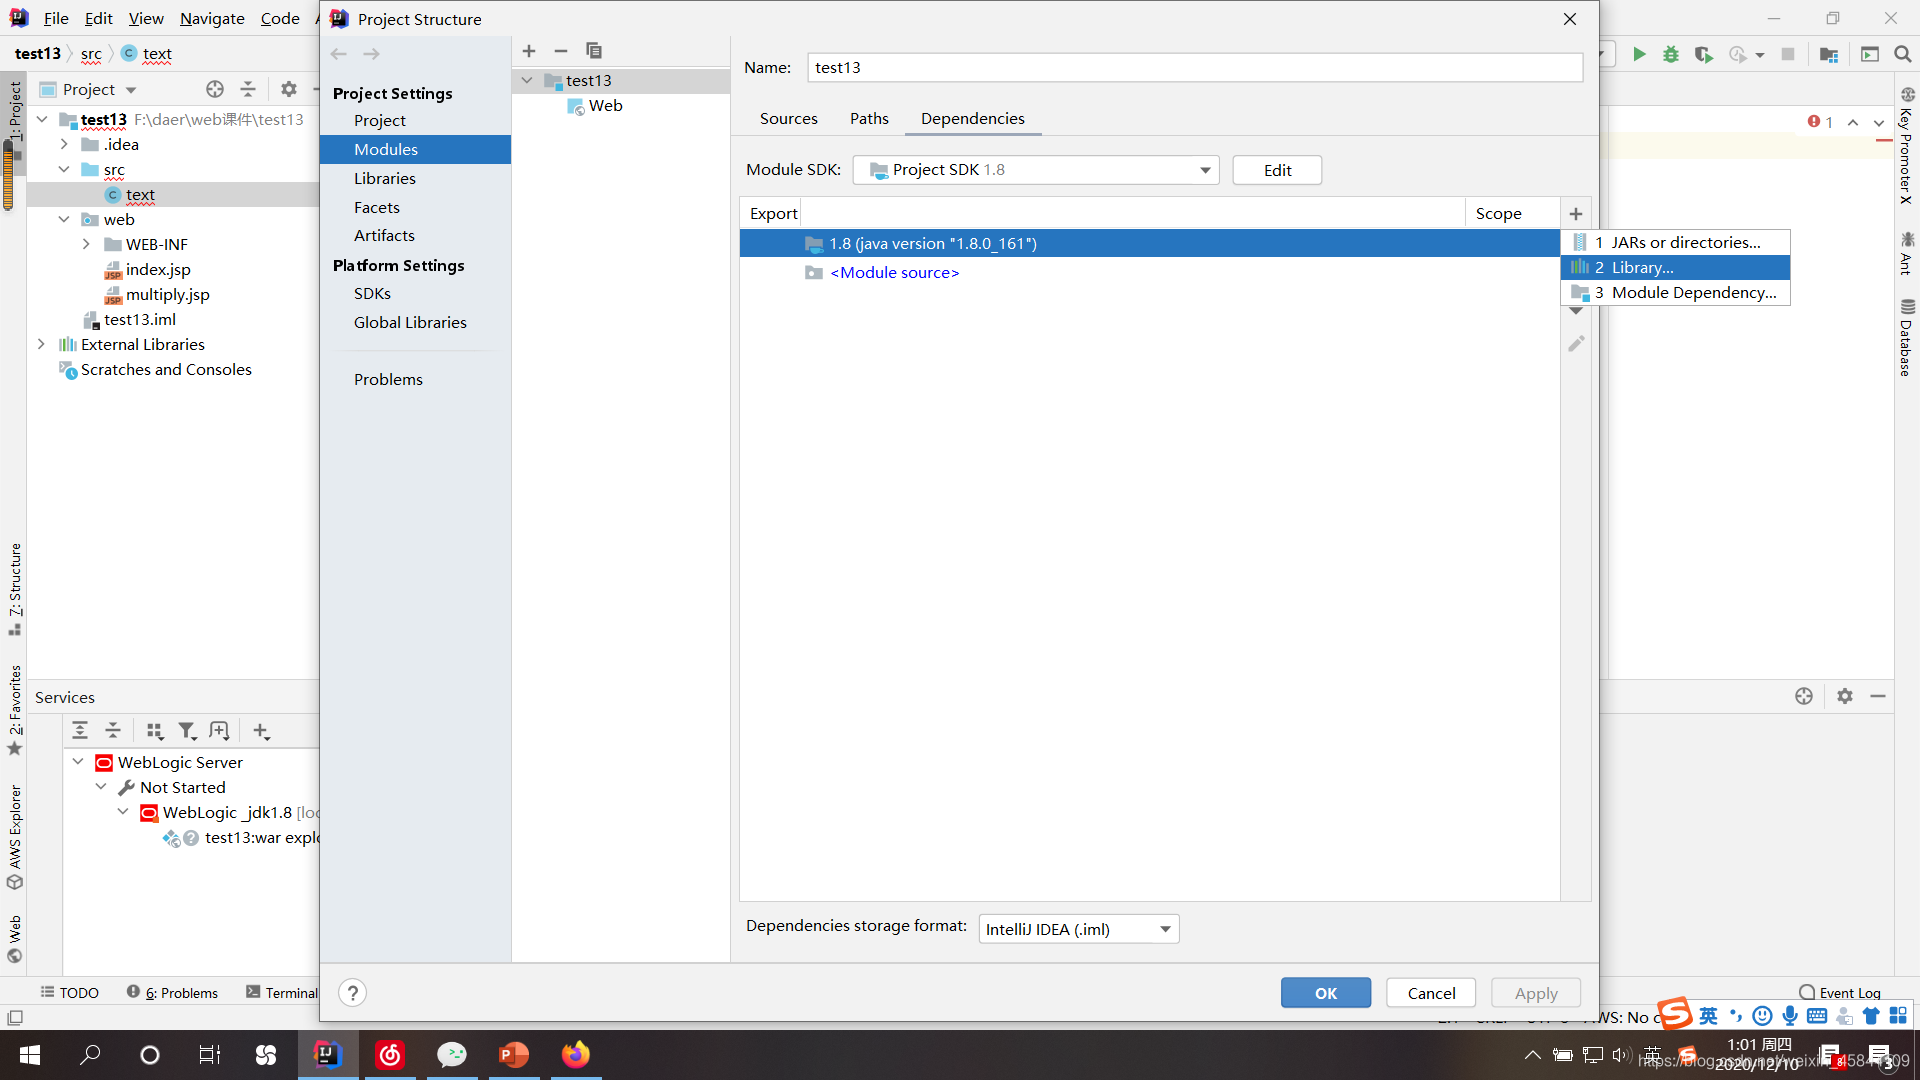Expand External Libraries node
1920x1080 pixels.
click(41, 345)
